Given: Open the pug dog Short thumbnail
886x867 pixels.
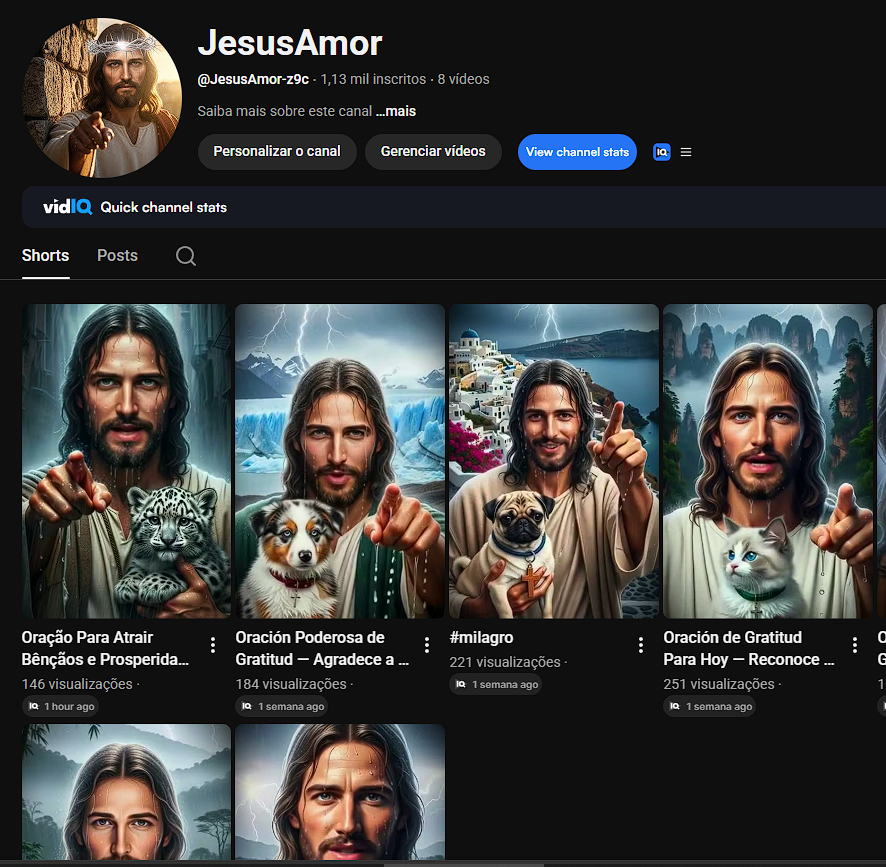Looking at the screenshot, I should [x=554, y=461].
